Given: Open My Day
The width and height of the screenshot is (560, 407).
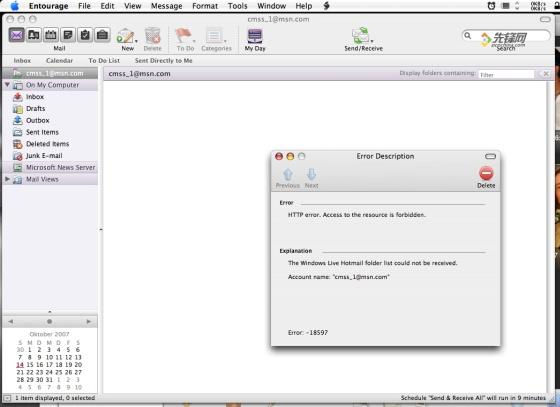Looking at the screenshot, I should (255, 39).
